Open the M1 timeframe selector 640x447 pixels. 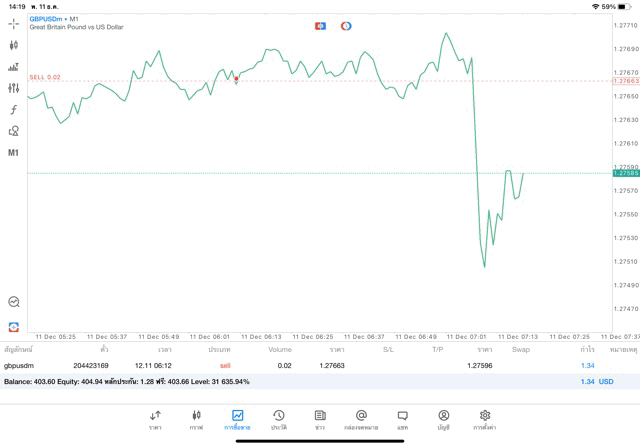coord(14,153)
